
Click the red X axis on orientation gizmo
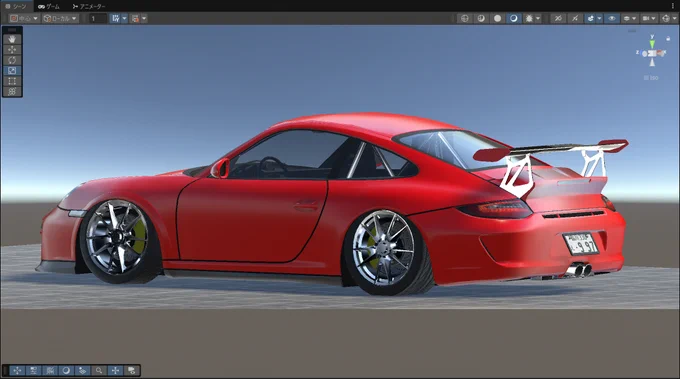click(661, 53)
